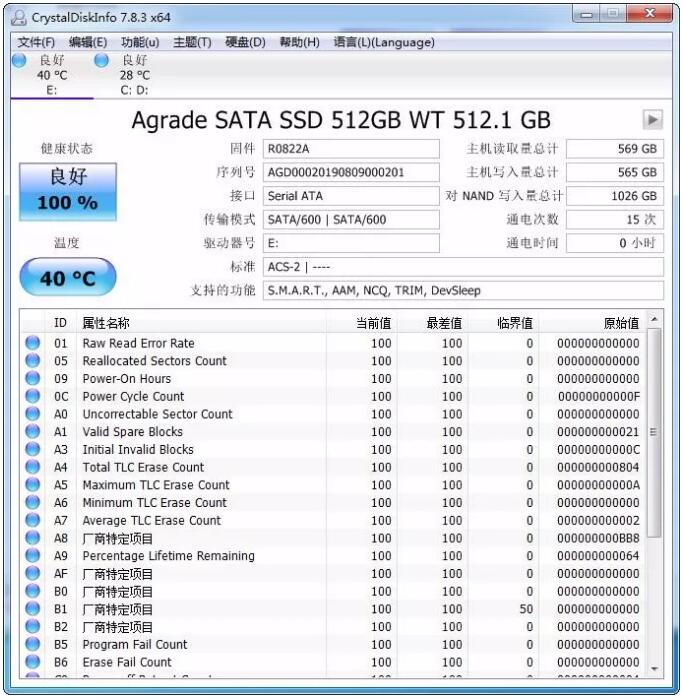Click status orb for Erase Fail Count
The image size is (683, 700).
coord(33,662)
